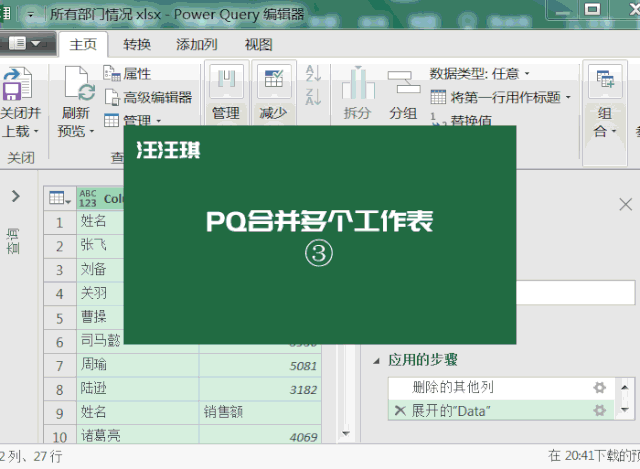Sort descending Z to A
Viewport: 640px width, 469px height.
click(x=313, y=97)
